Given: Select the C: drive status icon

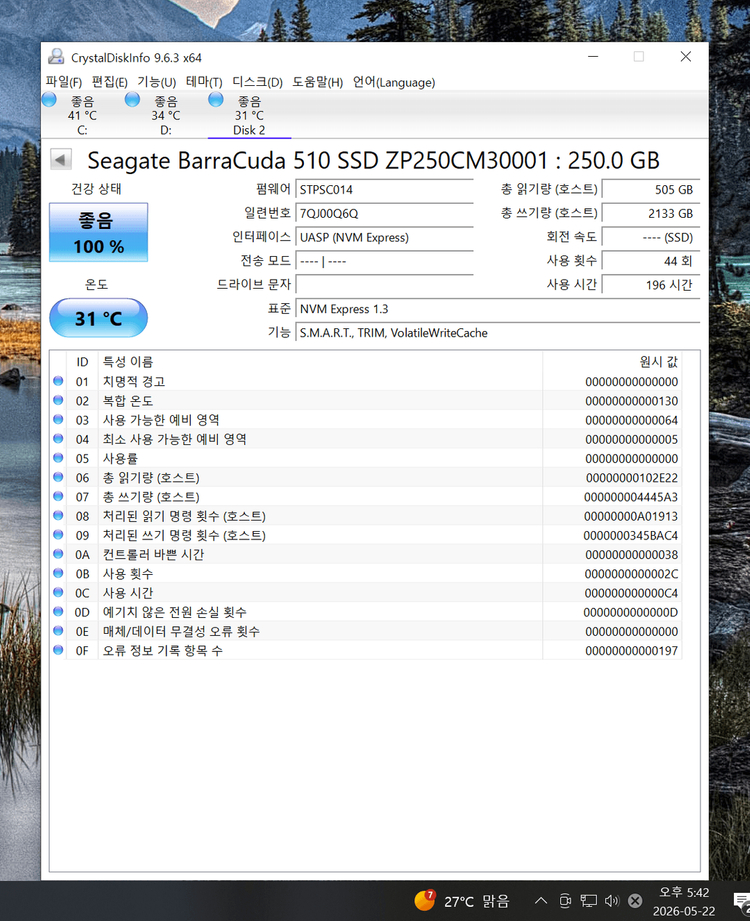Looking at the screenshot, I should point(49,100).
